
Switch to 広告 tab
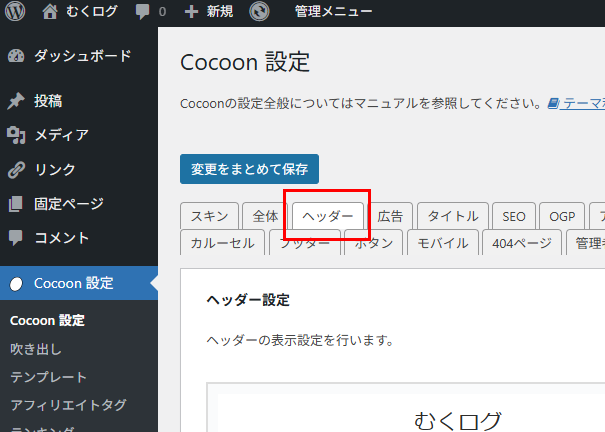(x=390, y=216)
